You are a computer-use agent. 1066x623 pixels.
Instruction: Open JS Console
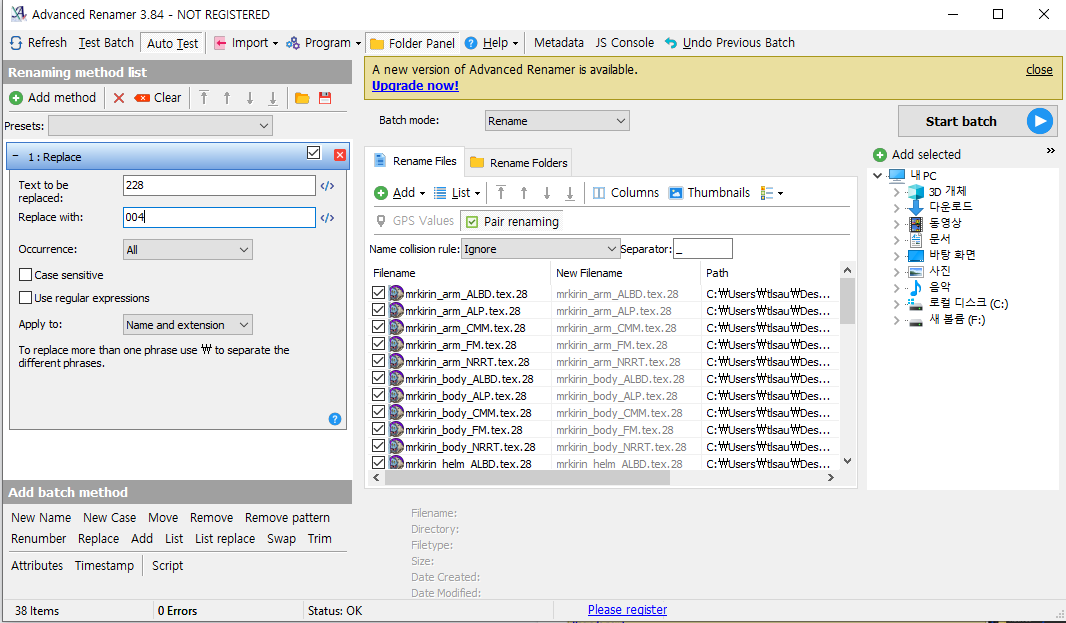click(625, 43)
